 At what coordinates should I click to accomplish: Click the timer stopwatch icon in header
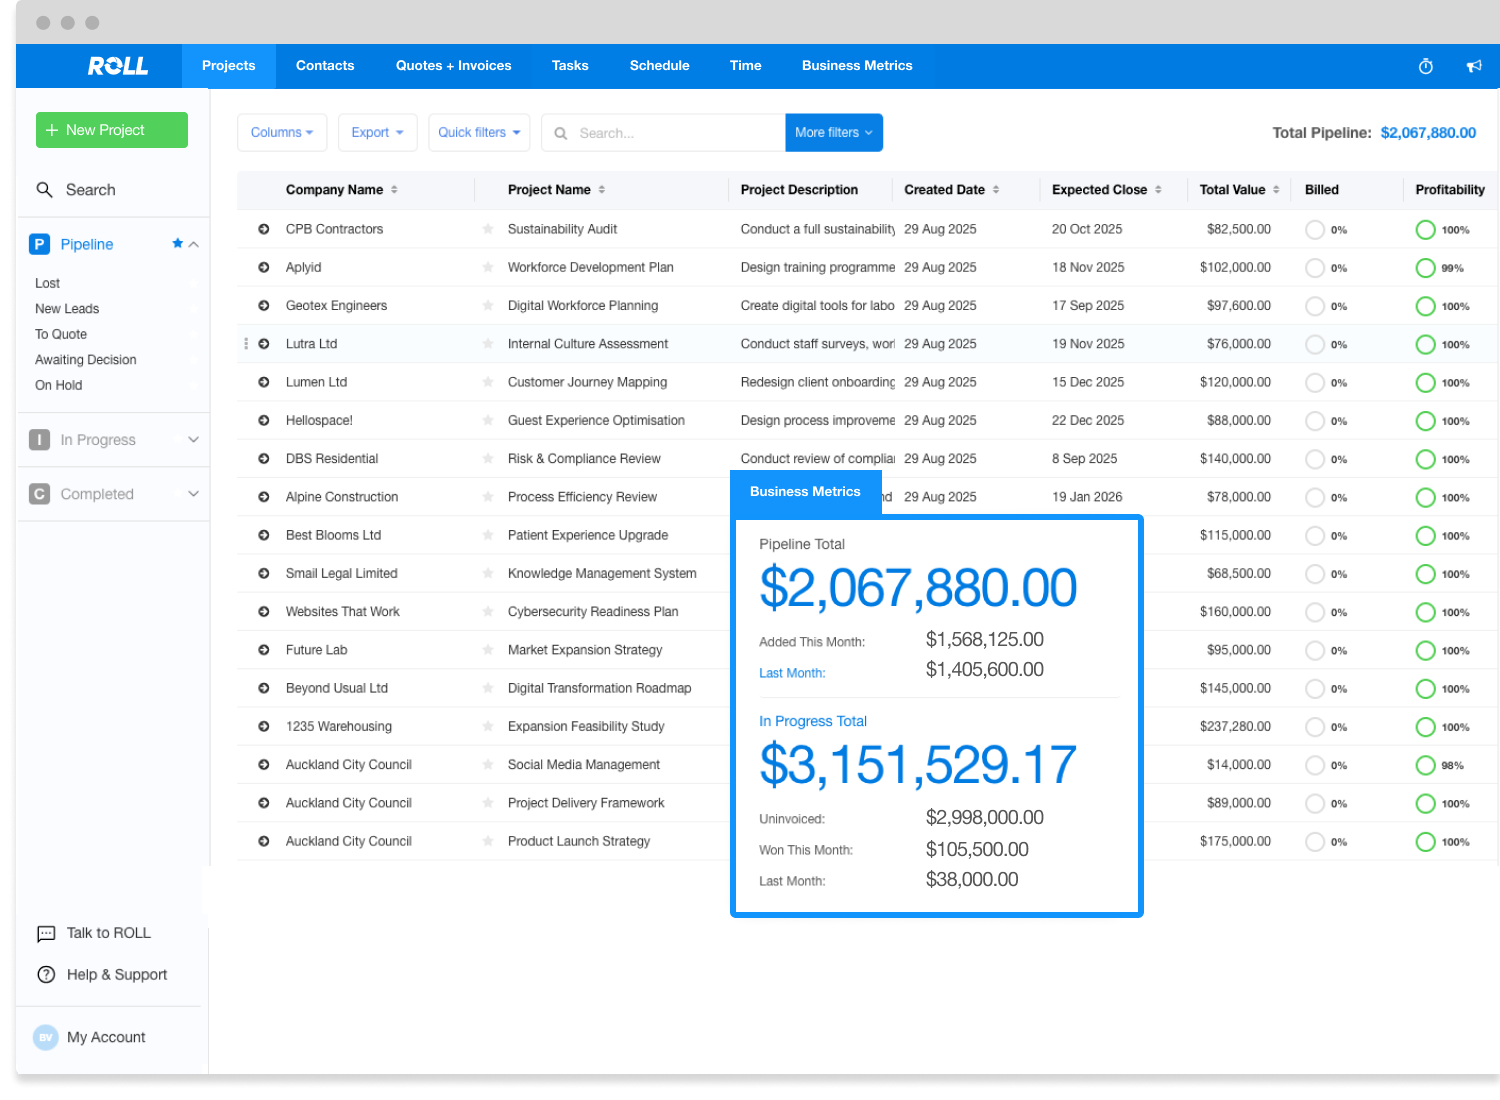pyautogui.click(x=1426, y=66)
